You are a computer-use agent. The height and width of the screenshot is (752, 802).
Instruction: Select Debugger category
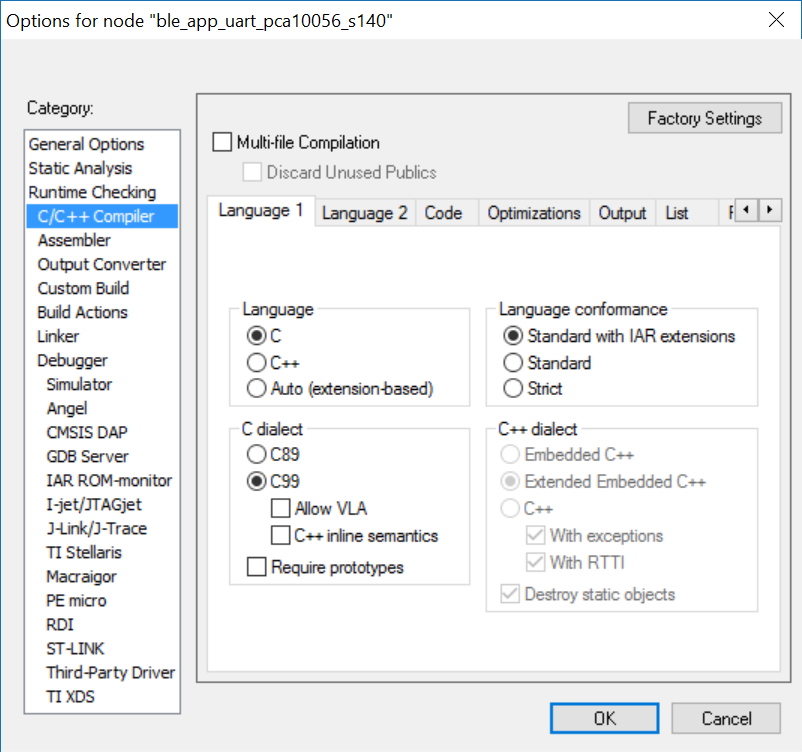102,361
